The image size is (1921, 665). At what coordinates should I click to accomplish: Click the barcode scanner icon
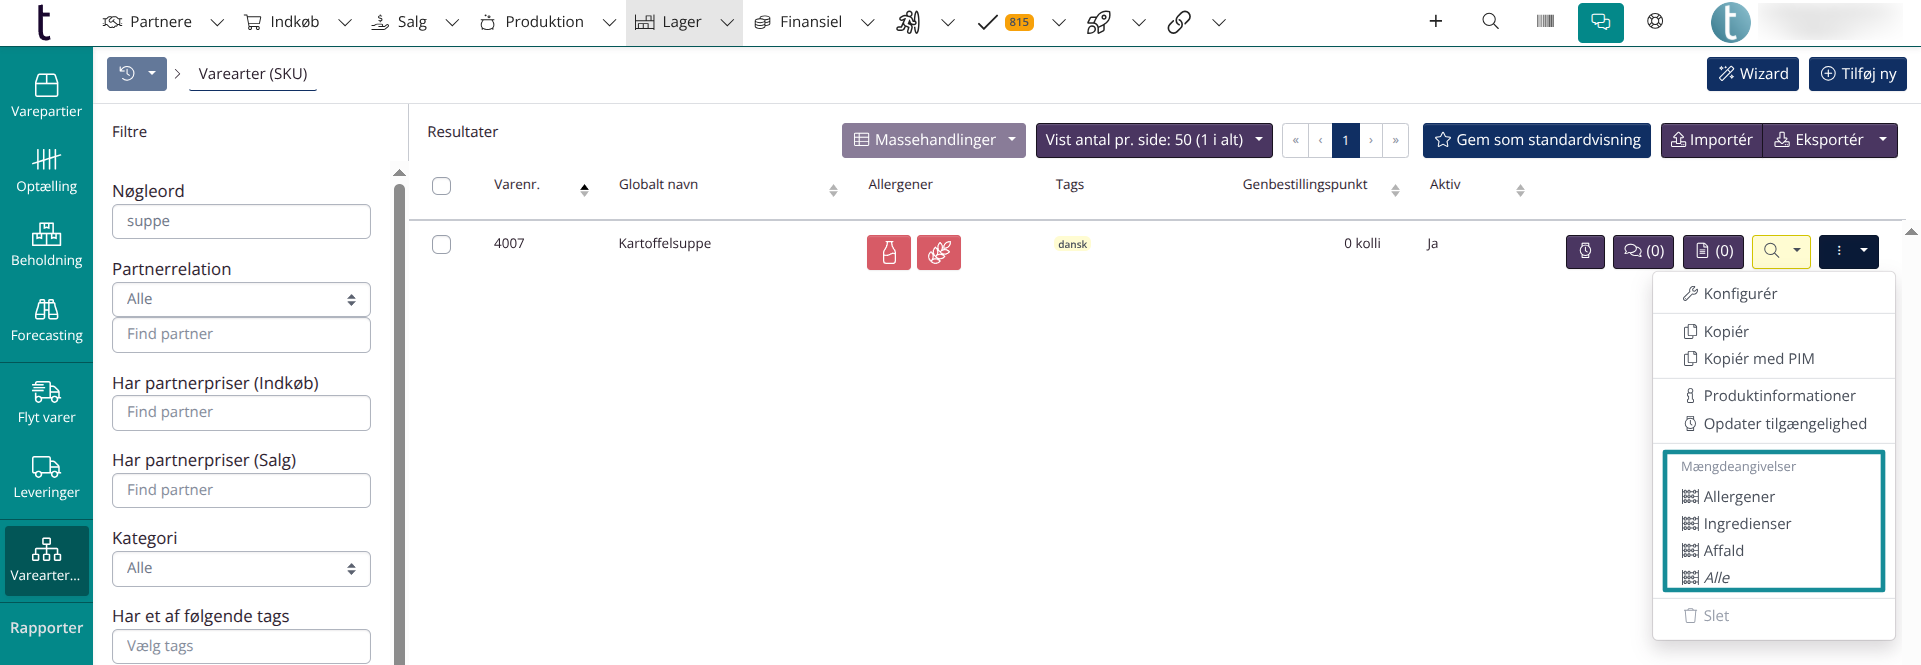pyautogui.click(x=1545, y=22)
